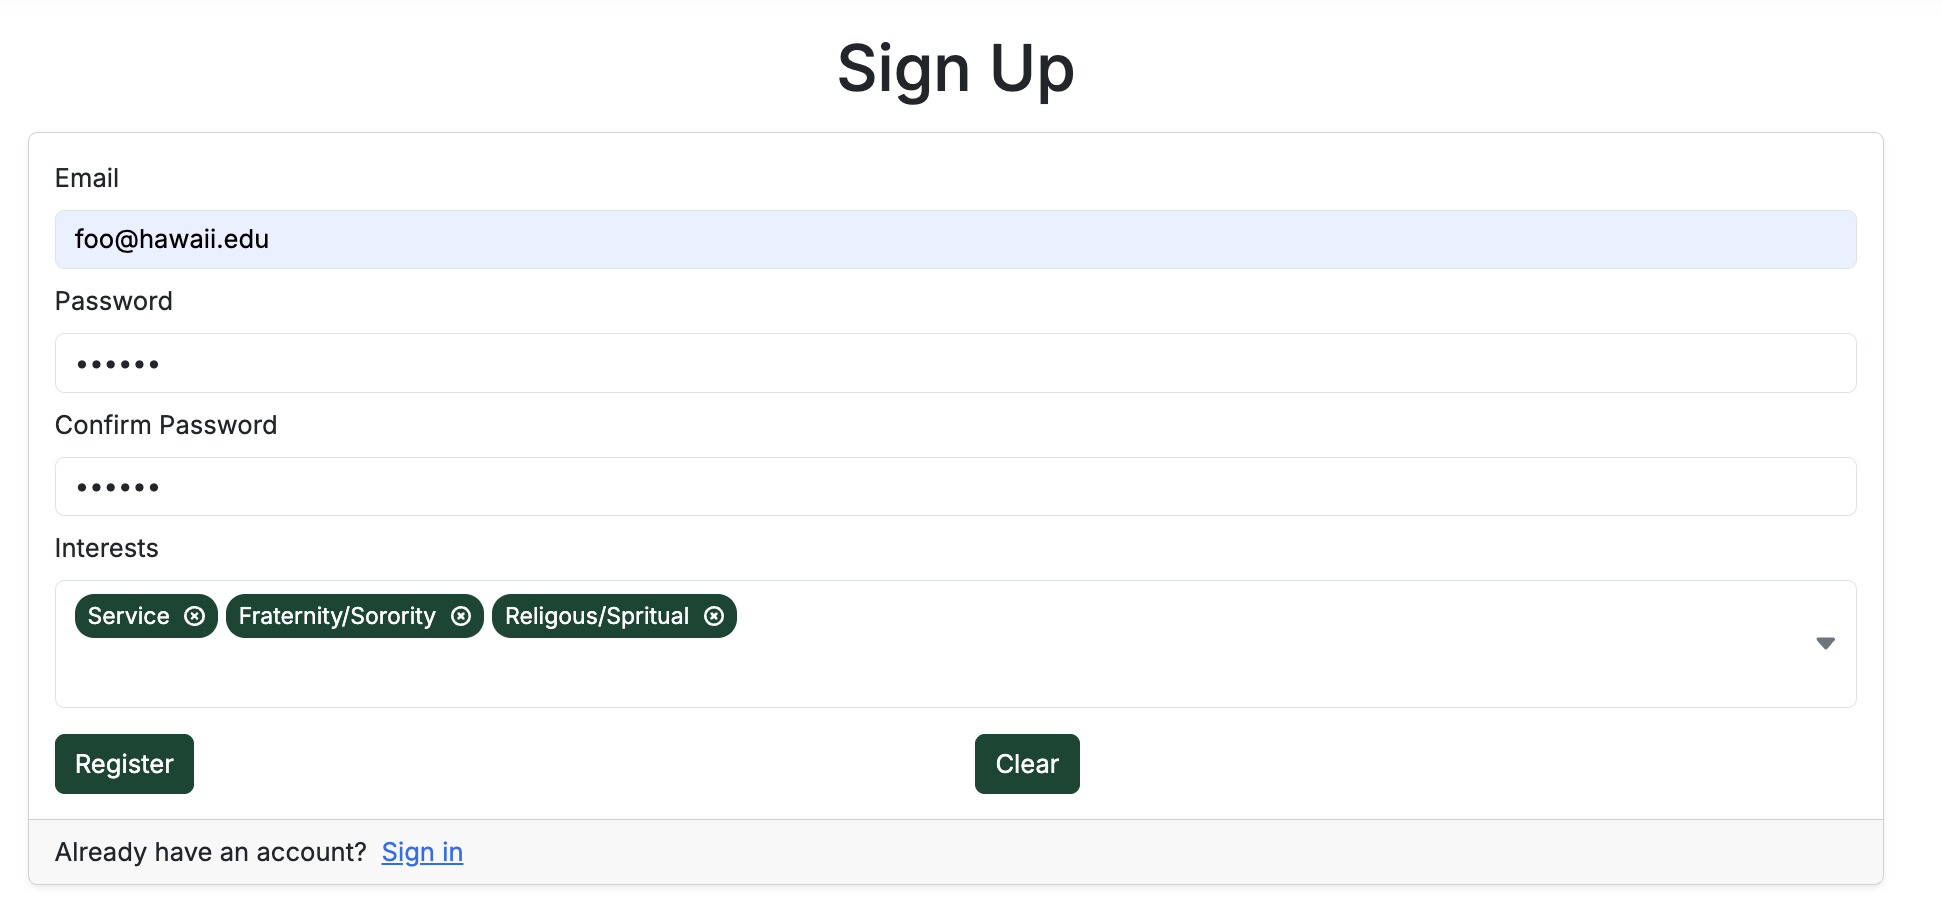
Task: Focus the Confirm Password input field
Action: pyautogui.click(x=955, y=487)
